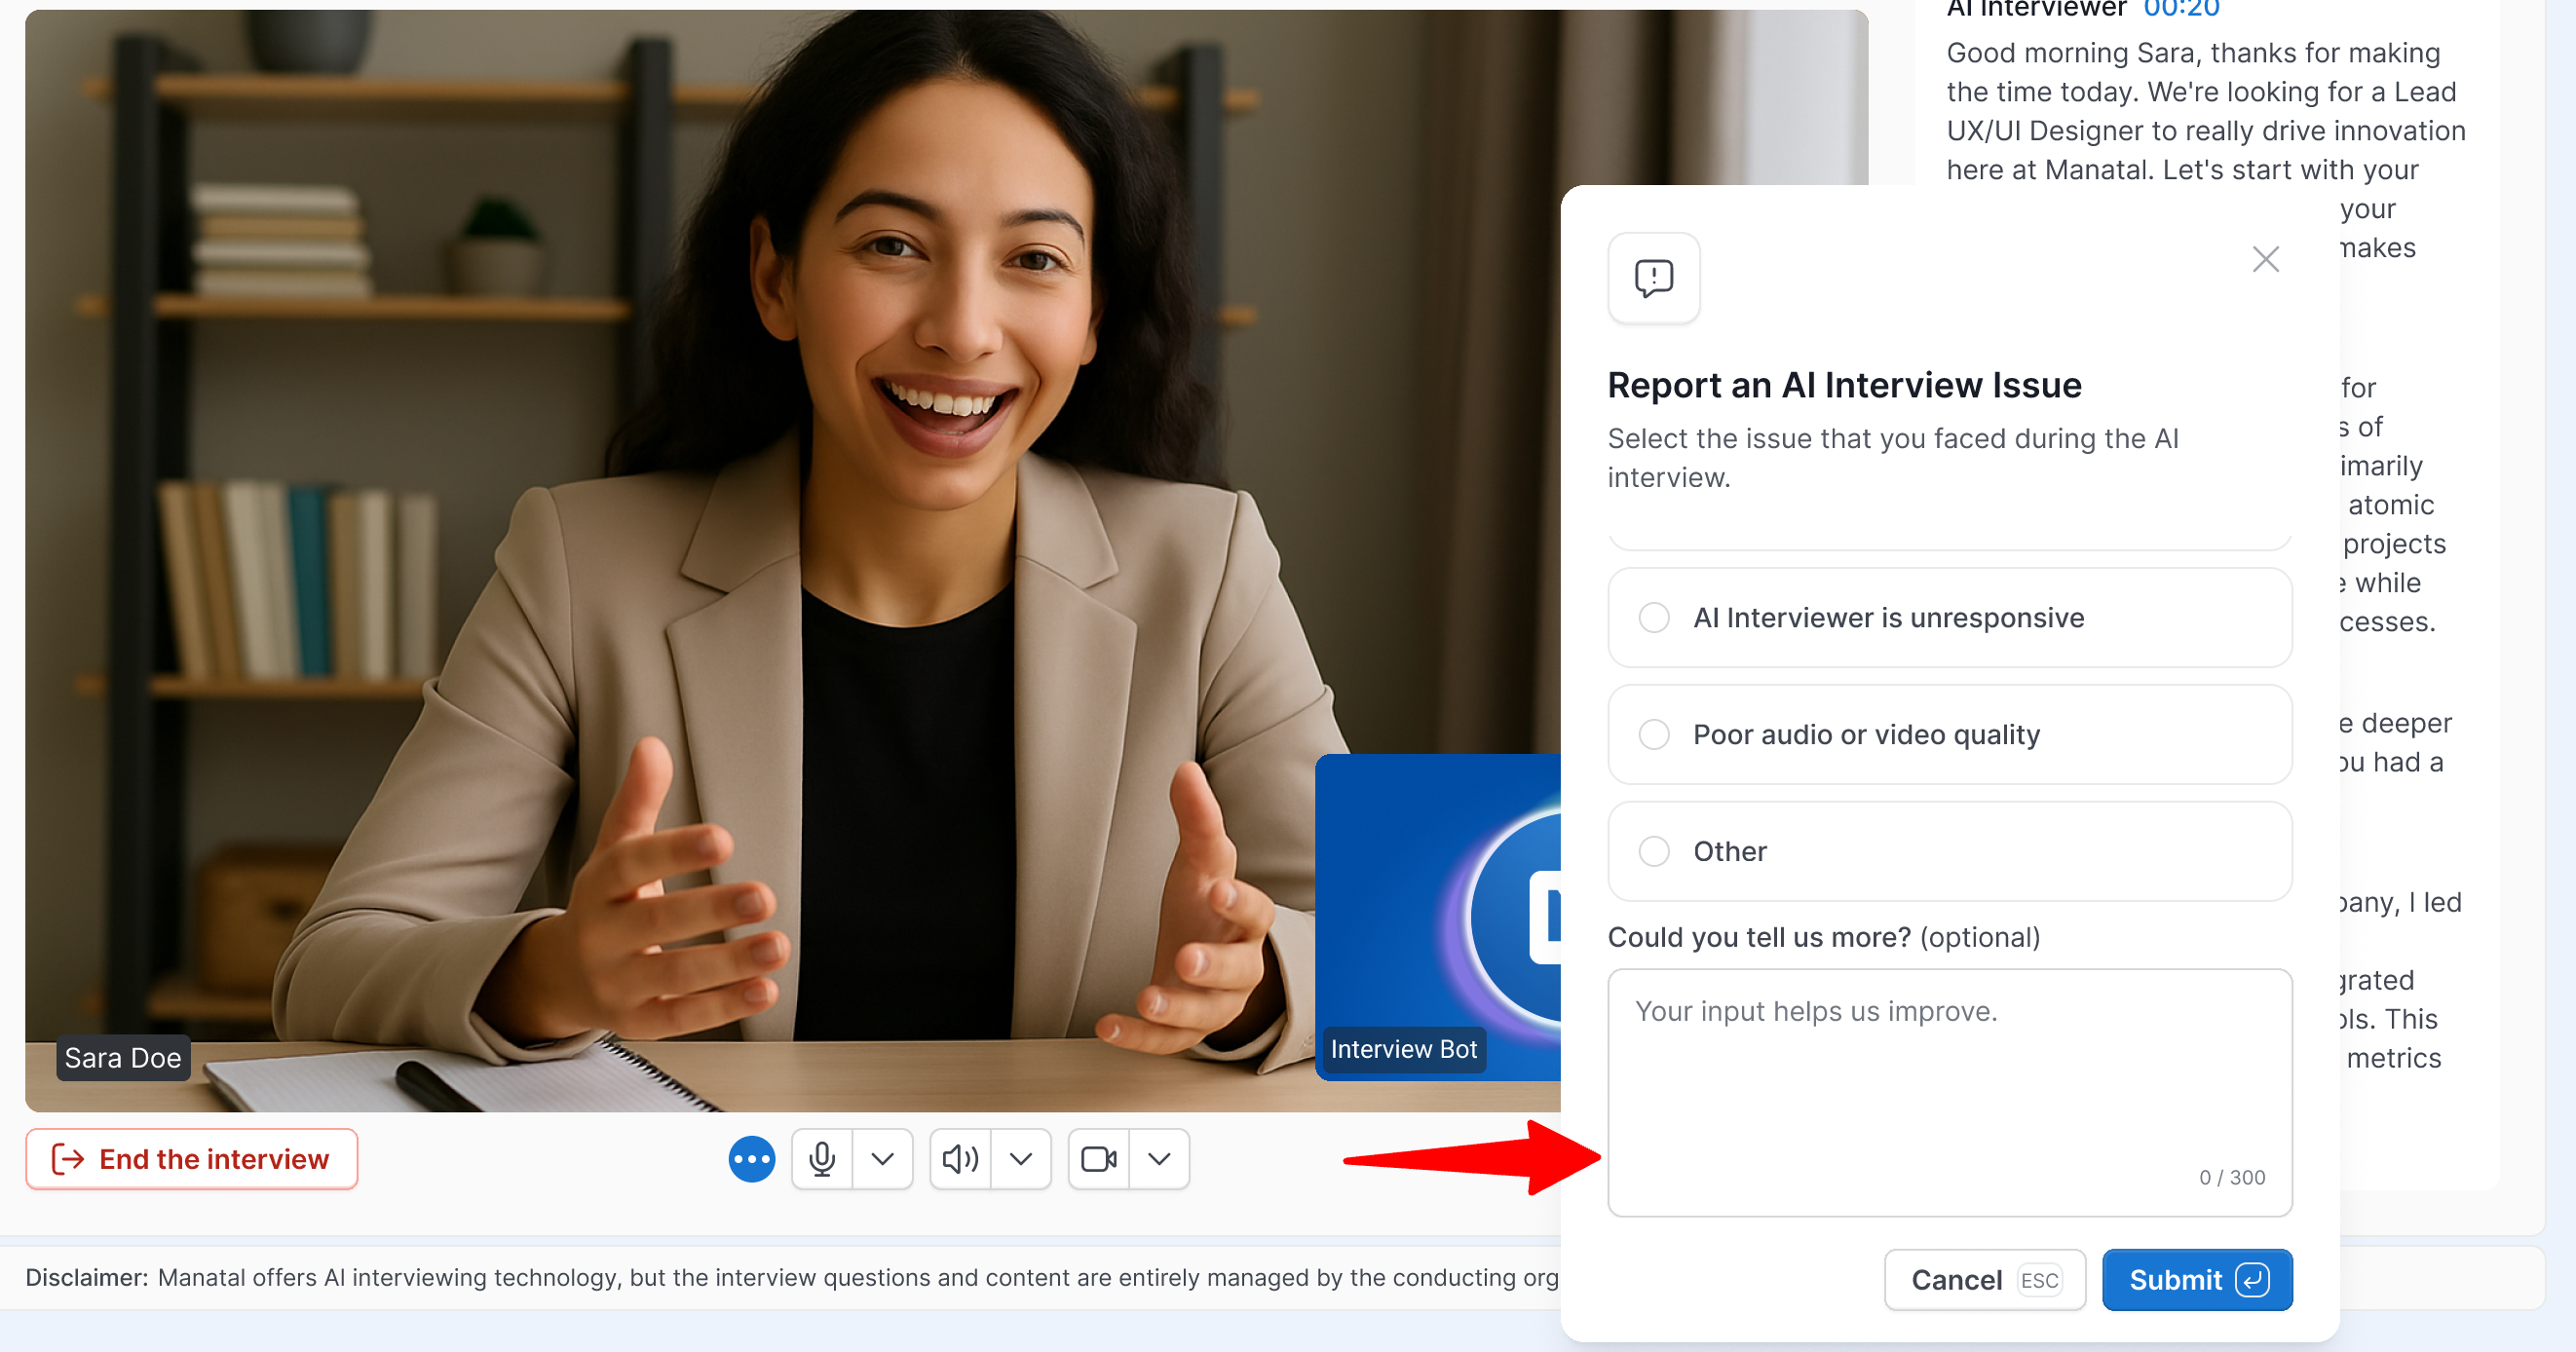Click the 00:20 transcript timestamp
Image resolution: width=2576 pixels, height=1352 pixels.
[2181, 9]
